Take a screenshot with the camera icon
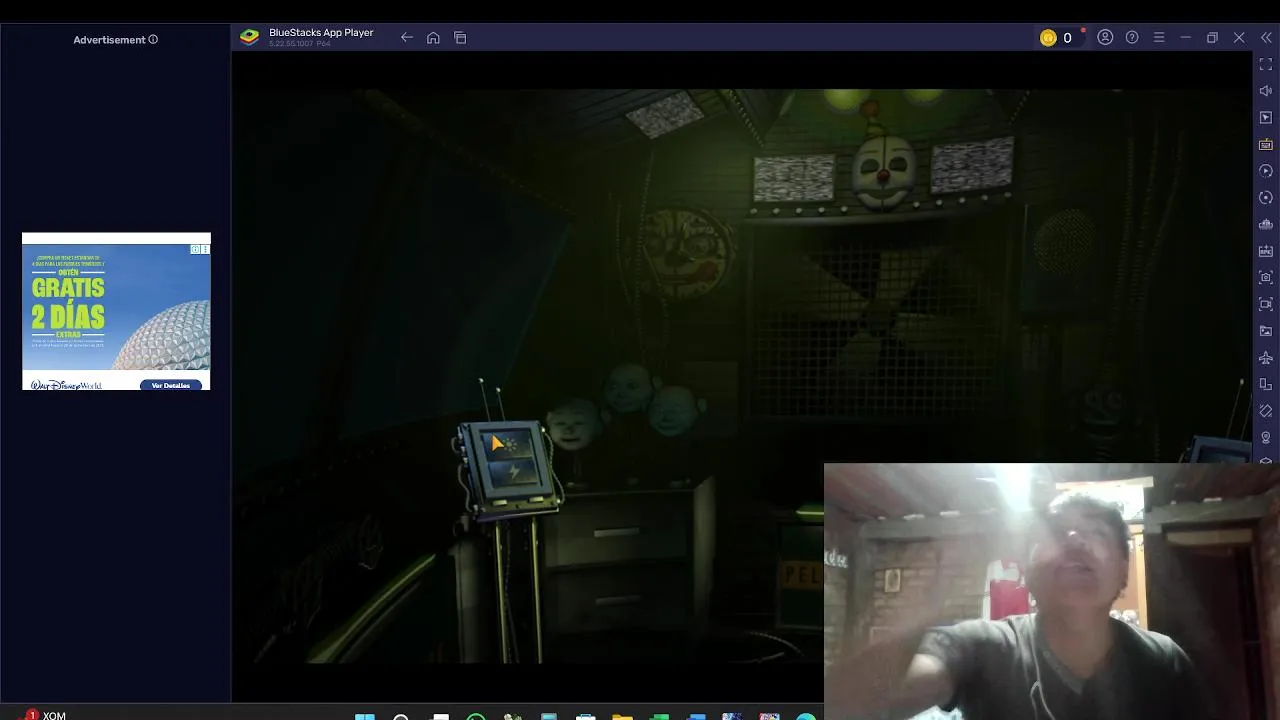This screenshot has height=720, width=1280. [1266, 277]
